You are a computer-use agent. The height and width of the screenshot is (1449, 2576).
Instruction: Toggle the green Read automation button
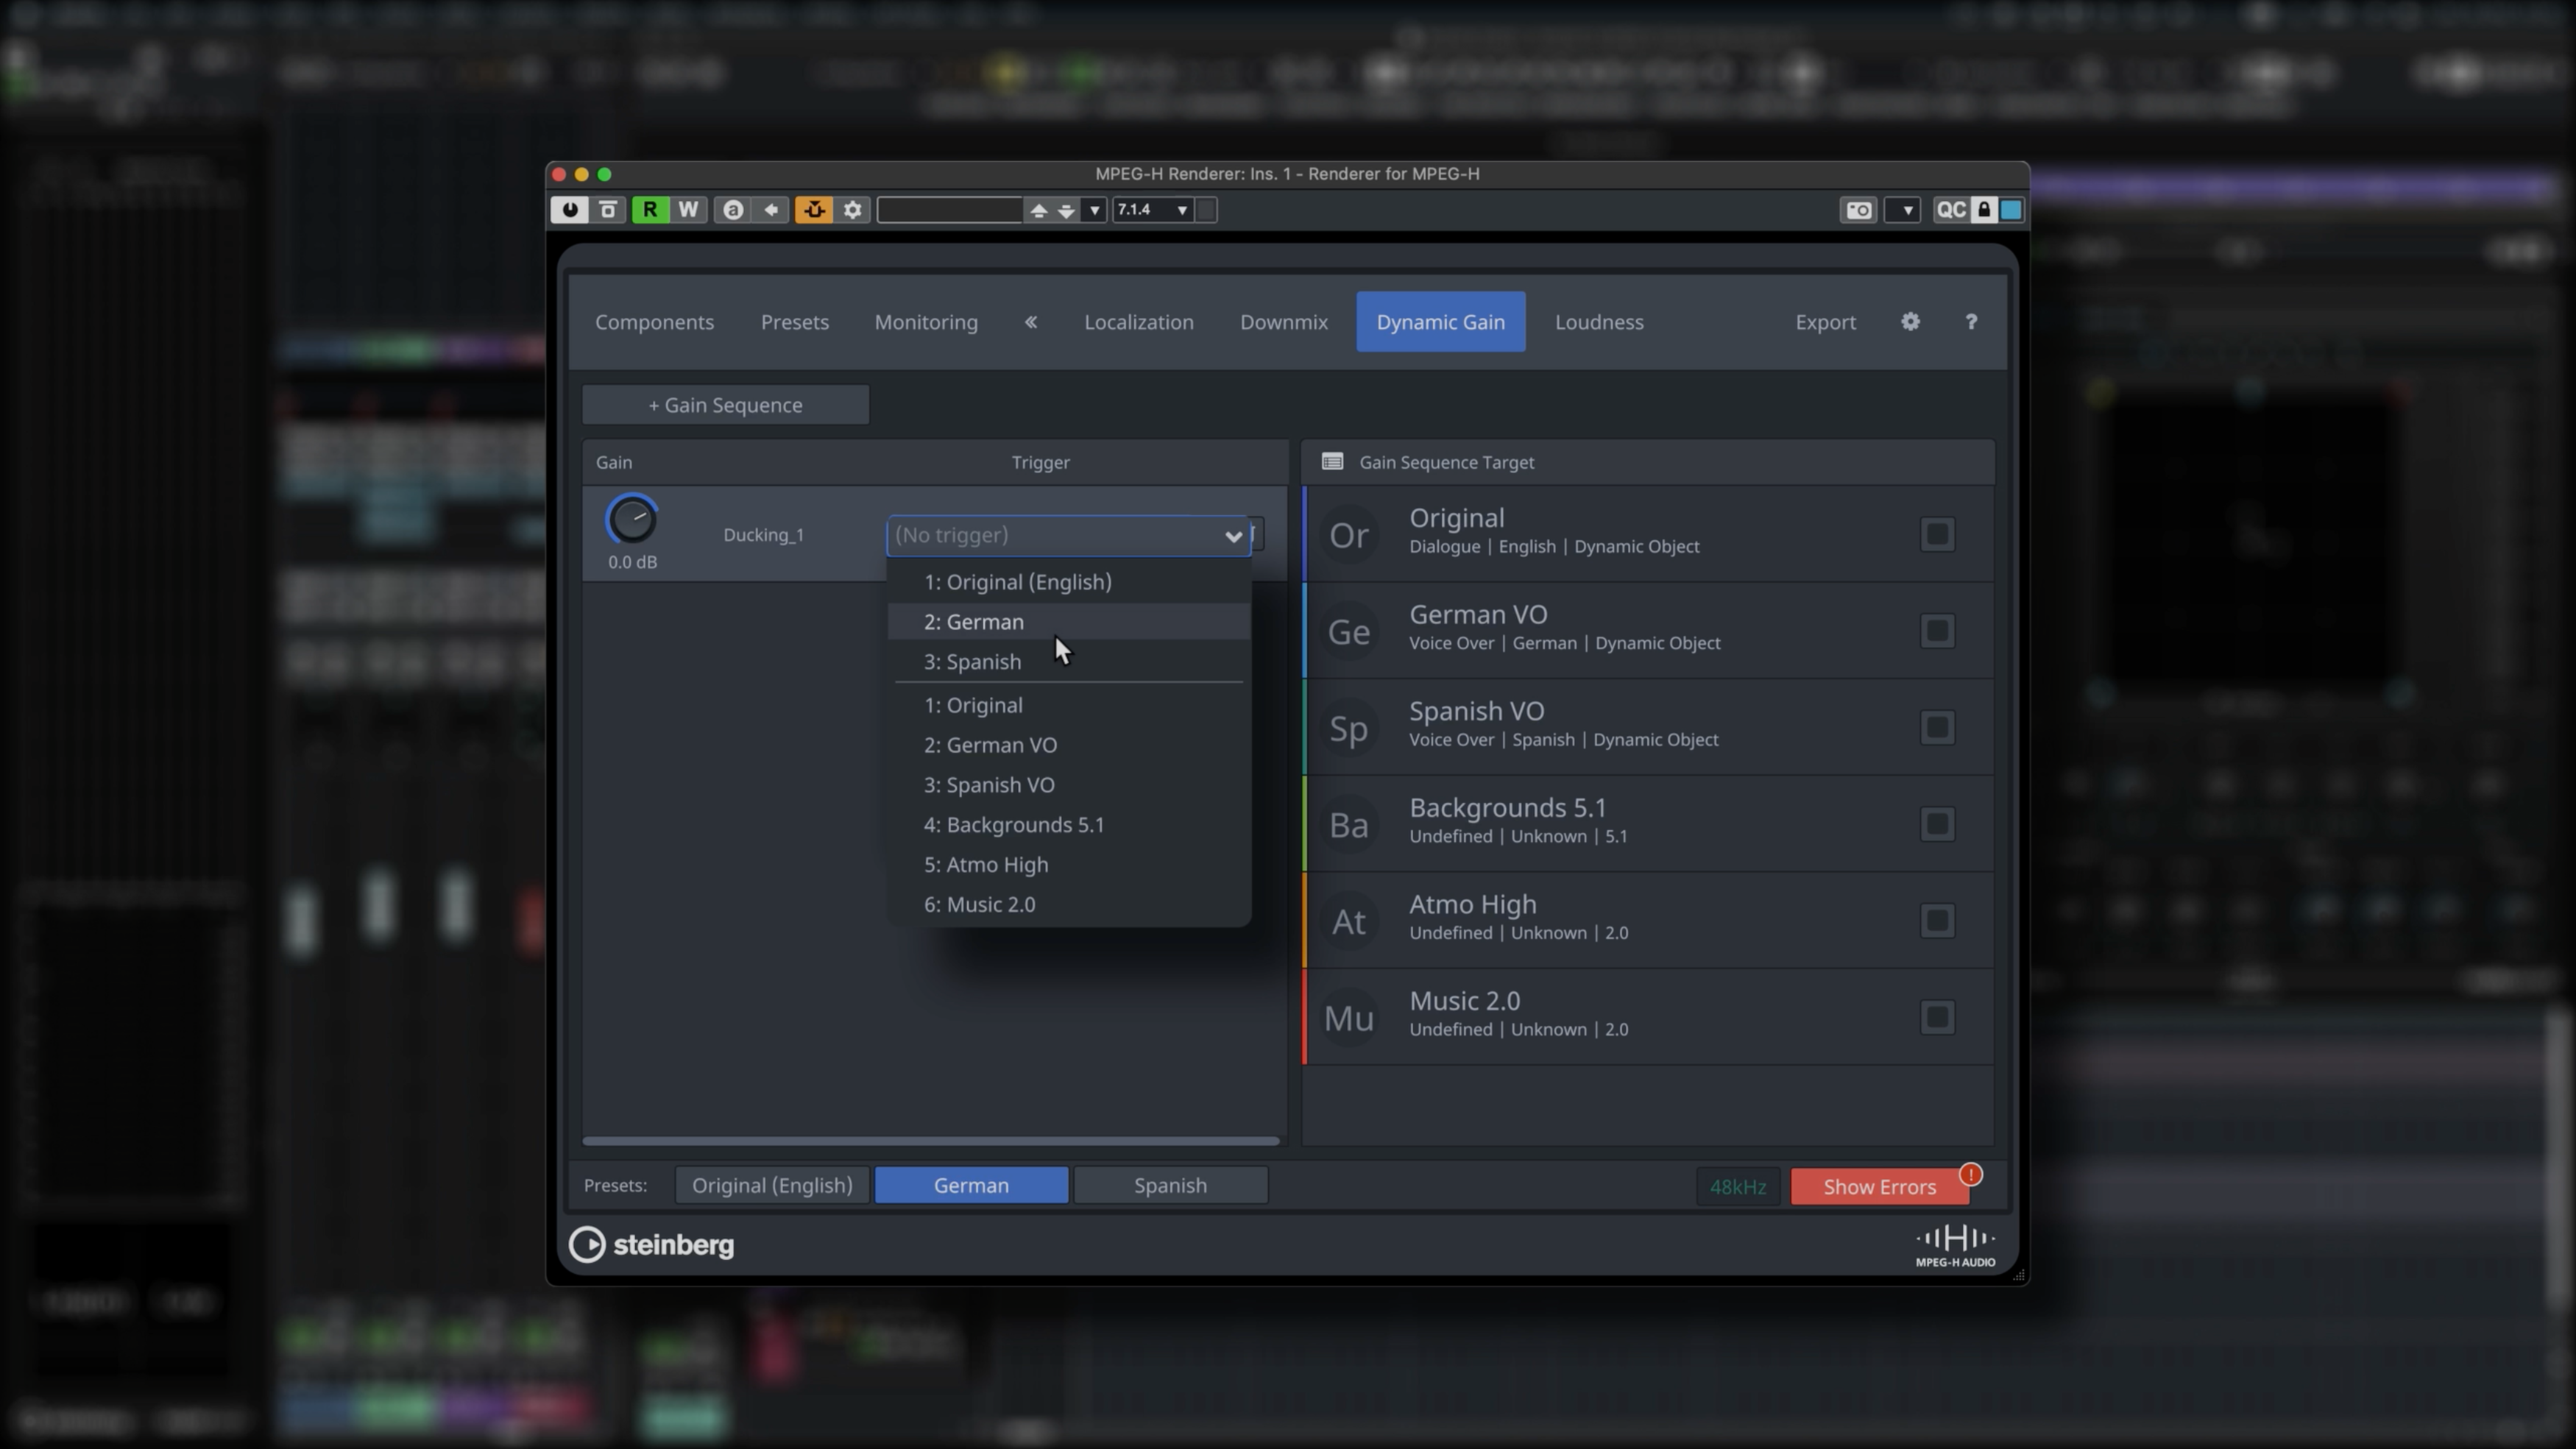[650, 210]
